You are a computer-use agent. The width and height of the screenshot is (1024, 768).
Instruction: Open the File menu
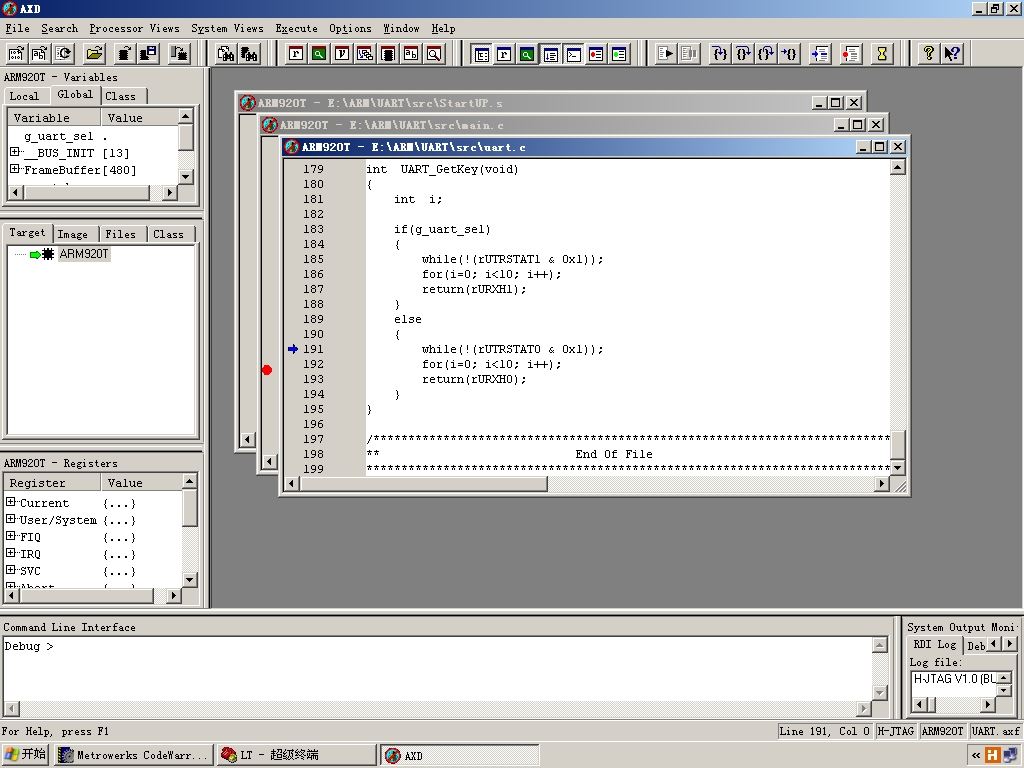pos(18,28)
